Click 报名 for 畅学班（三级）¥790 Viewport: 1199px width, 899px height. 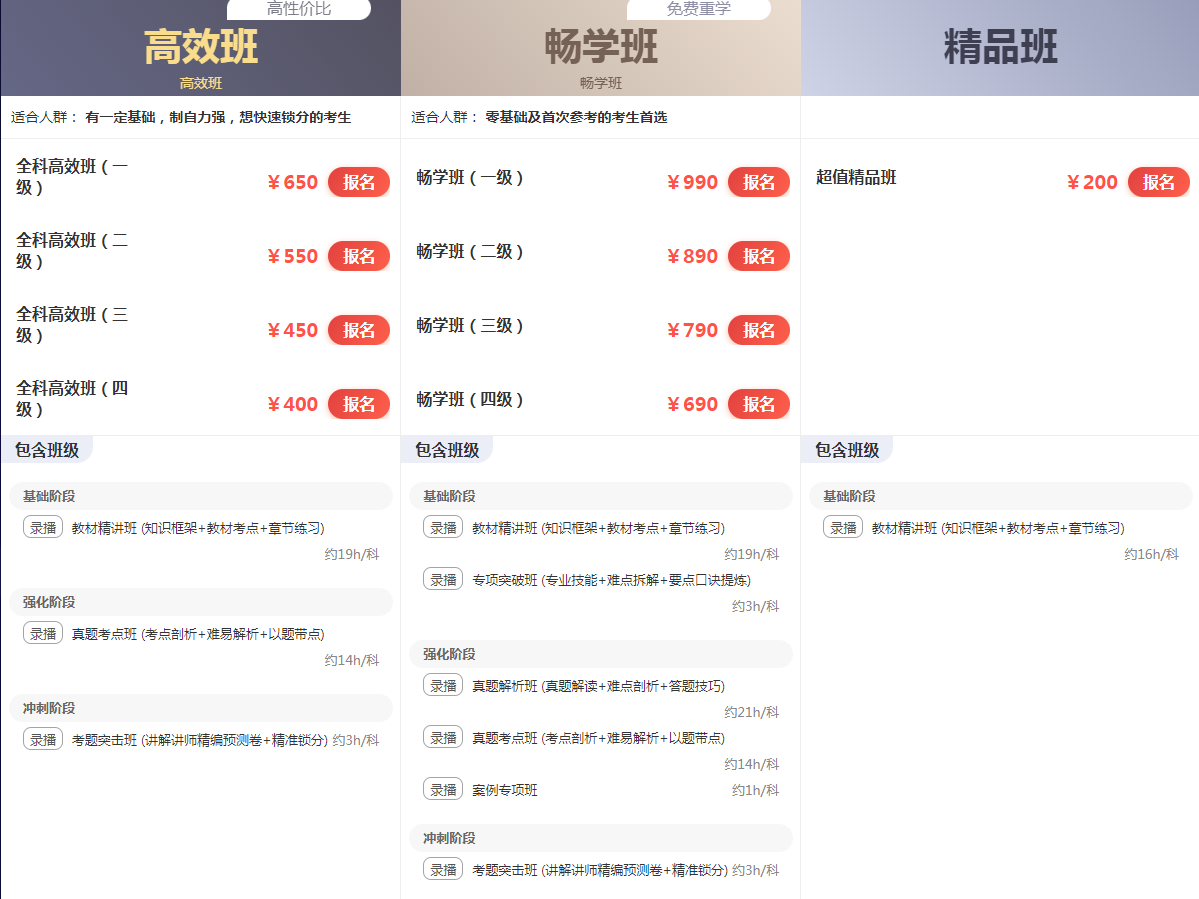(759, 330)
